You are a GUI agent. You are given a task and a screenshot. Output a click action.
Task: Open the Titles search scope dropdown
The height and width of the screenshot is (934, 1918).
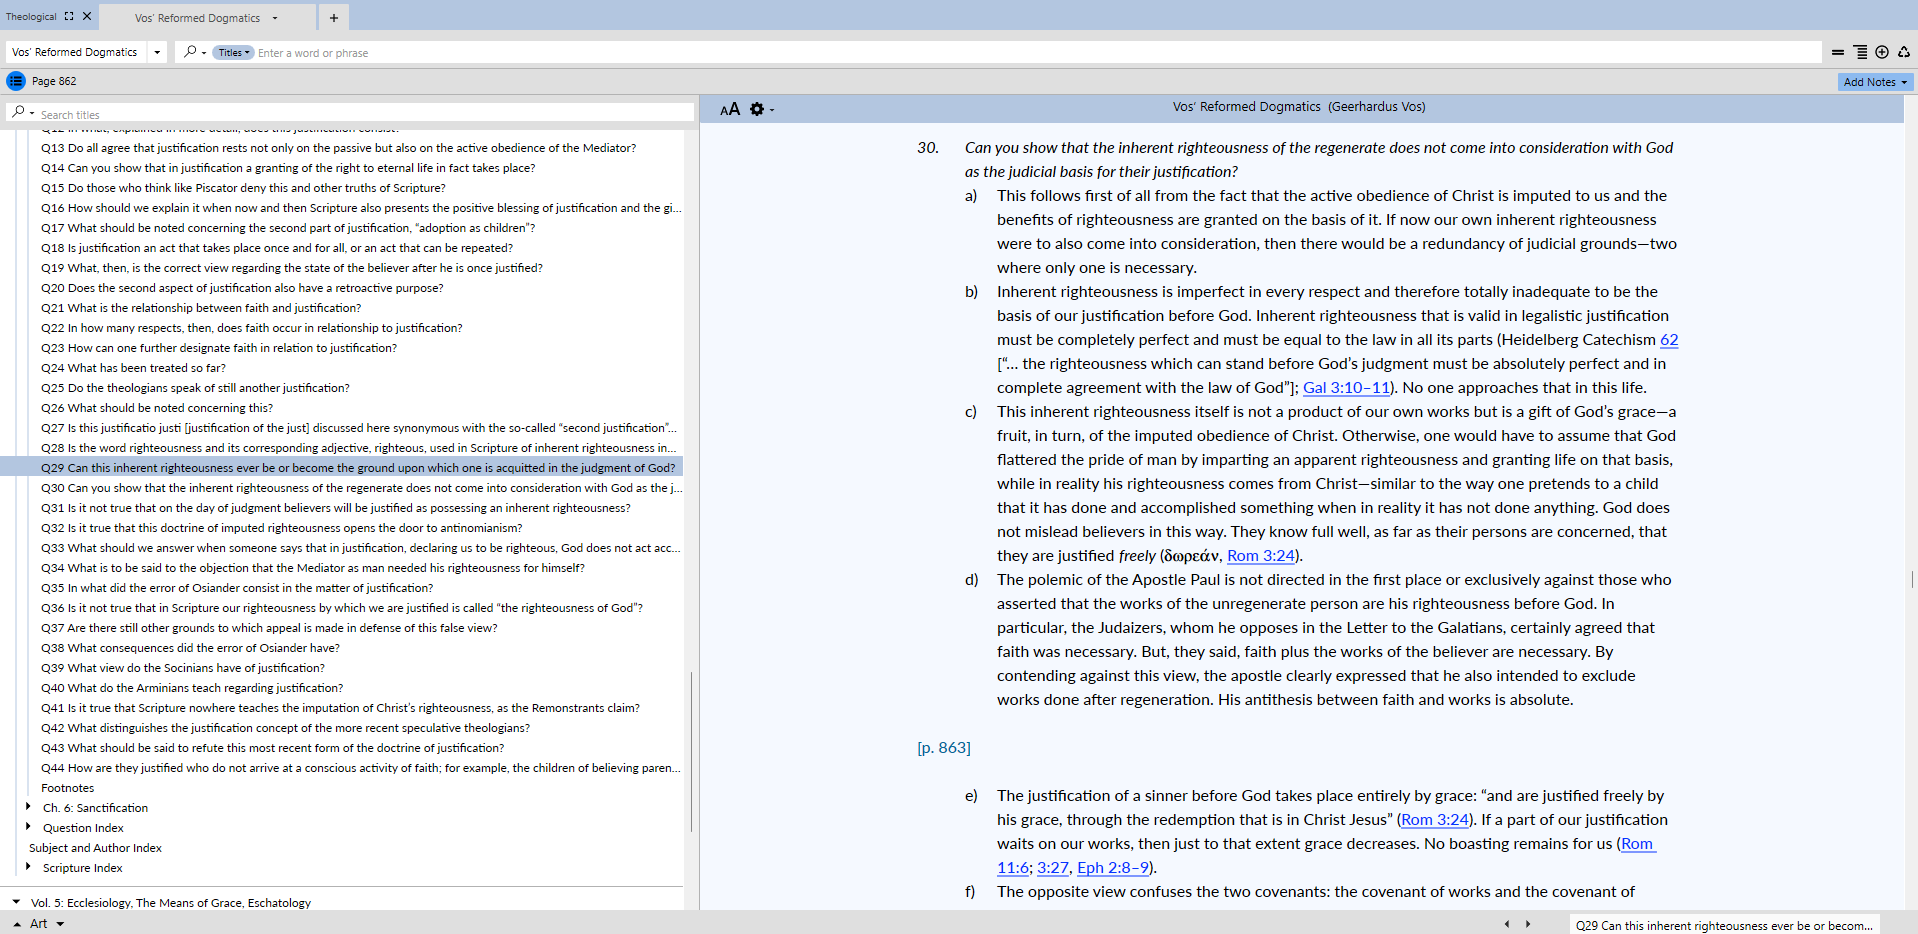click(234, 53)
